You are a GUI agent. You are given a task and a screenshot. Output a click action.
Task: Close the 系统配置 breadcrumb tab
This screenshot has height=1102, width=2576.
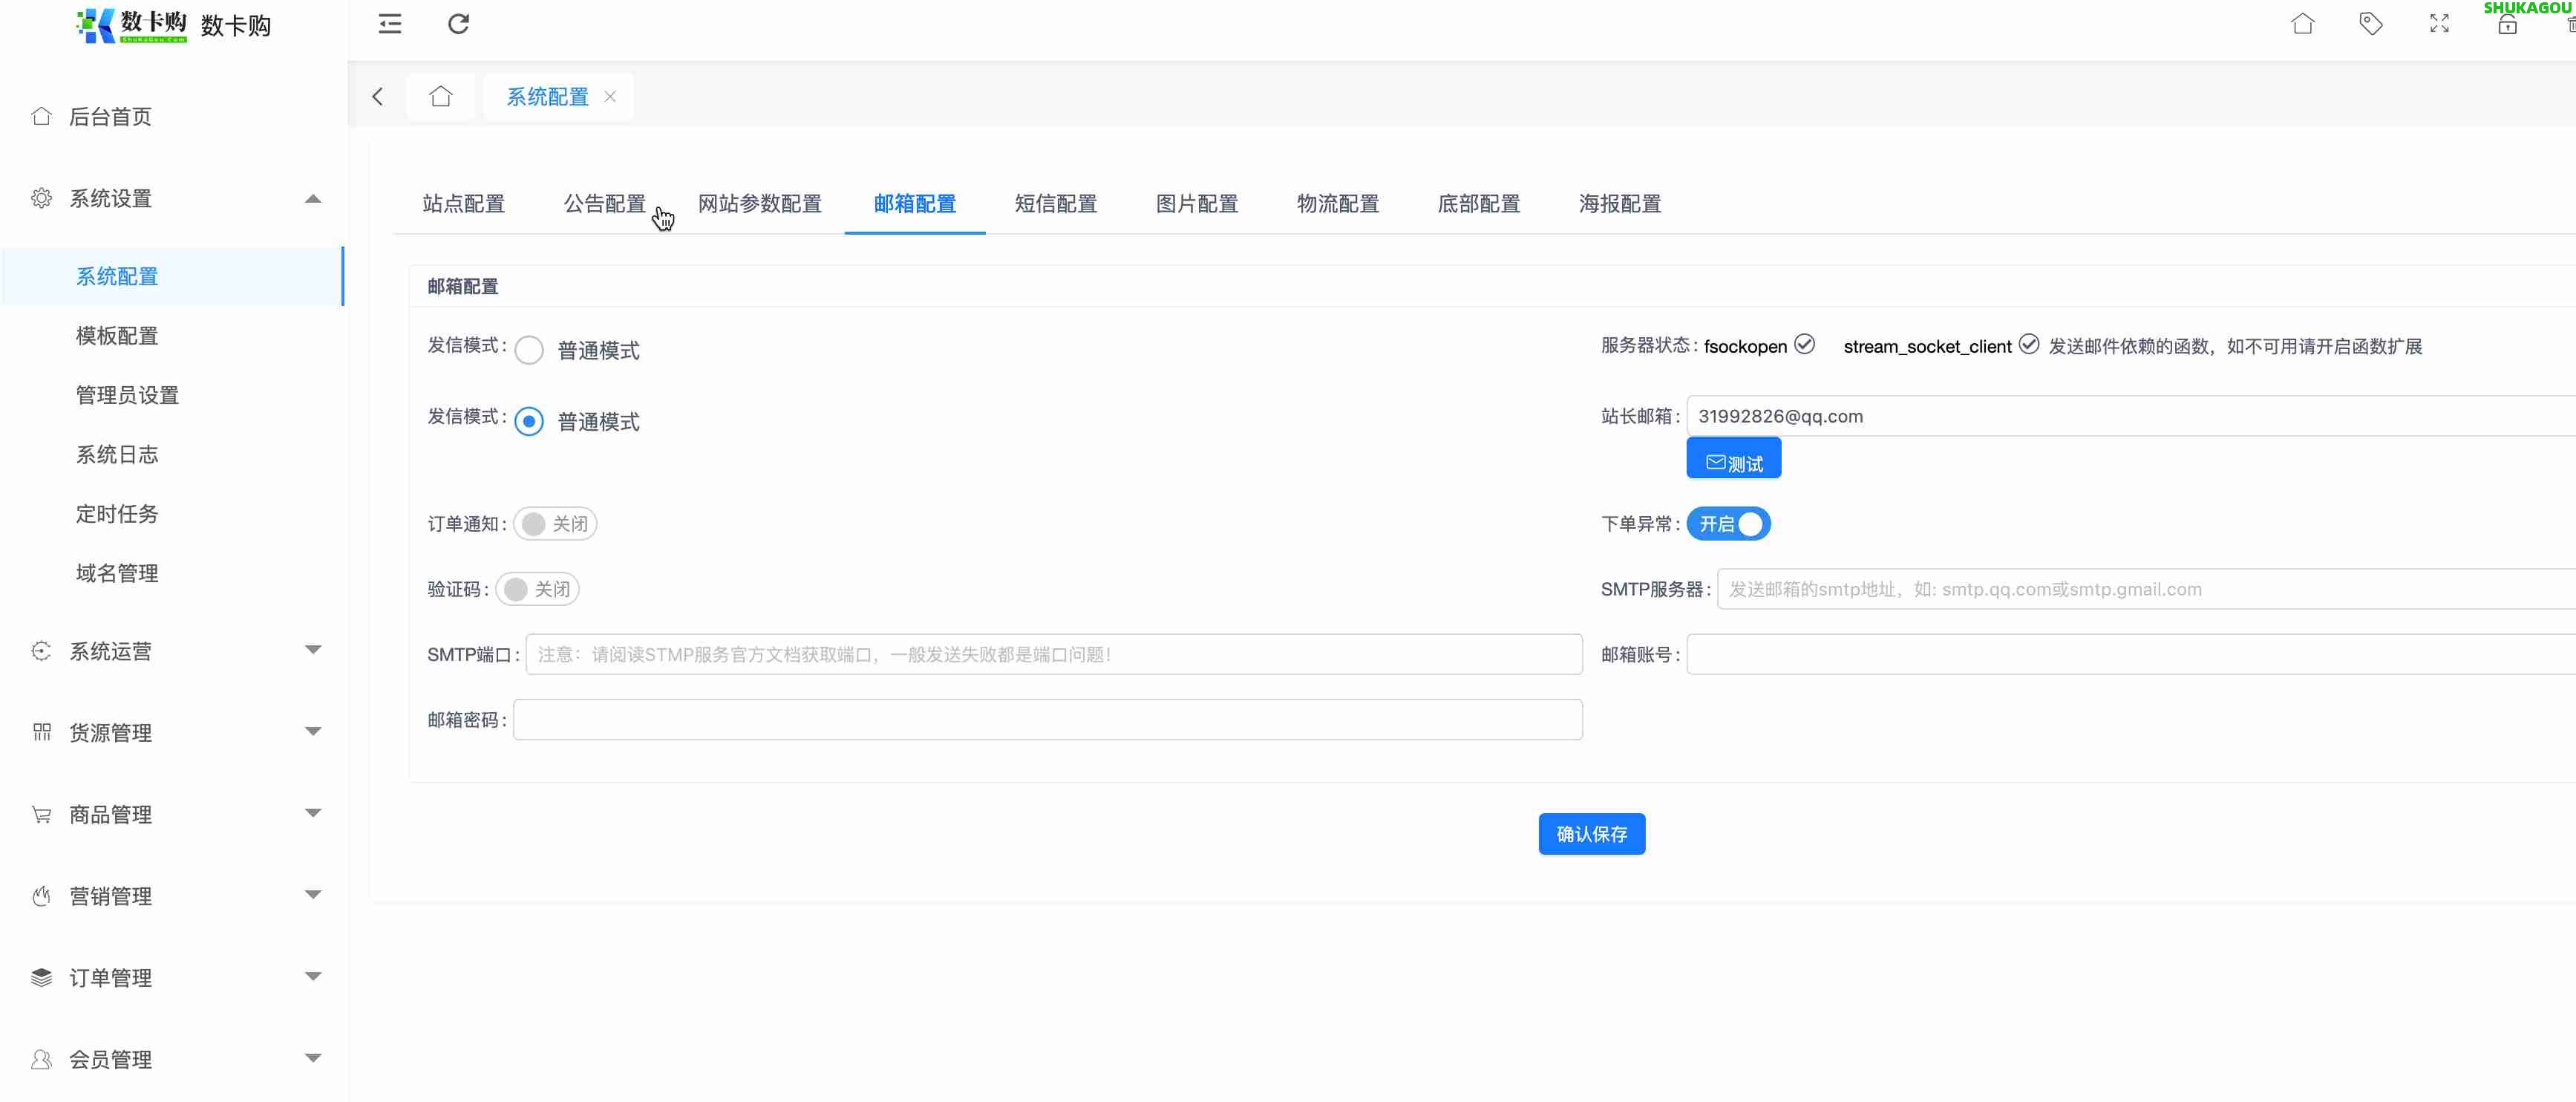(610, 96)
